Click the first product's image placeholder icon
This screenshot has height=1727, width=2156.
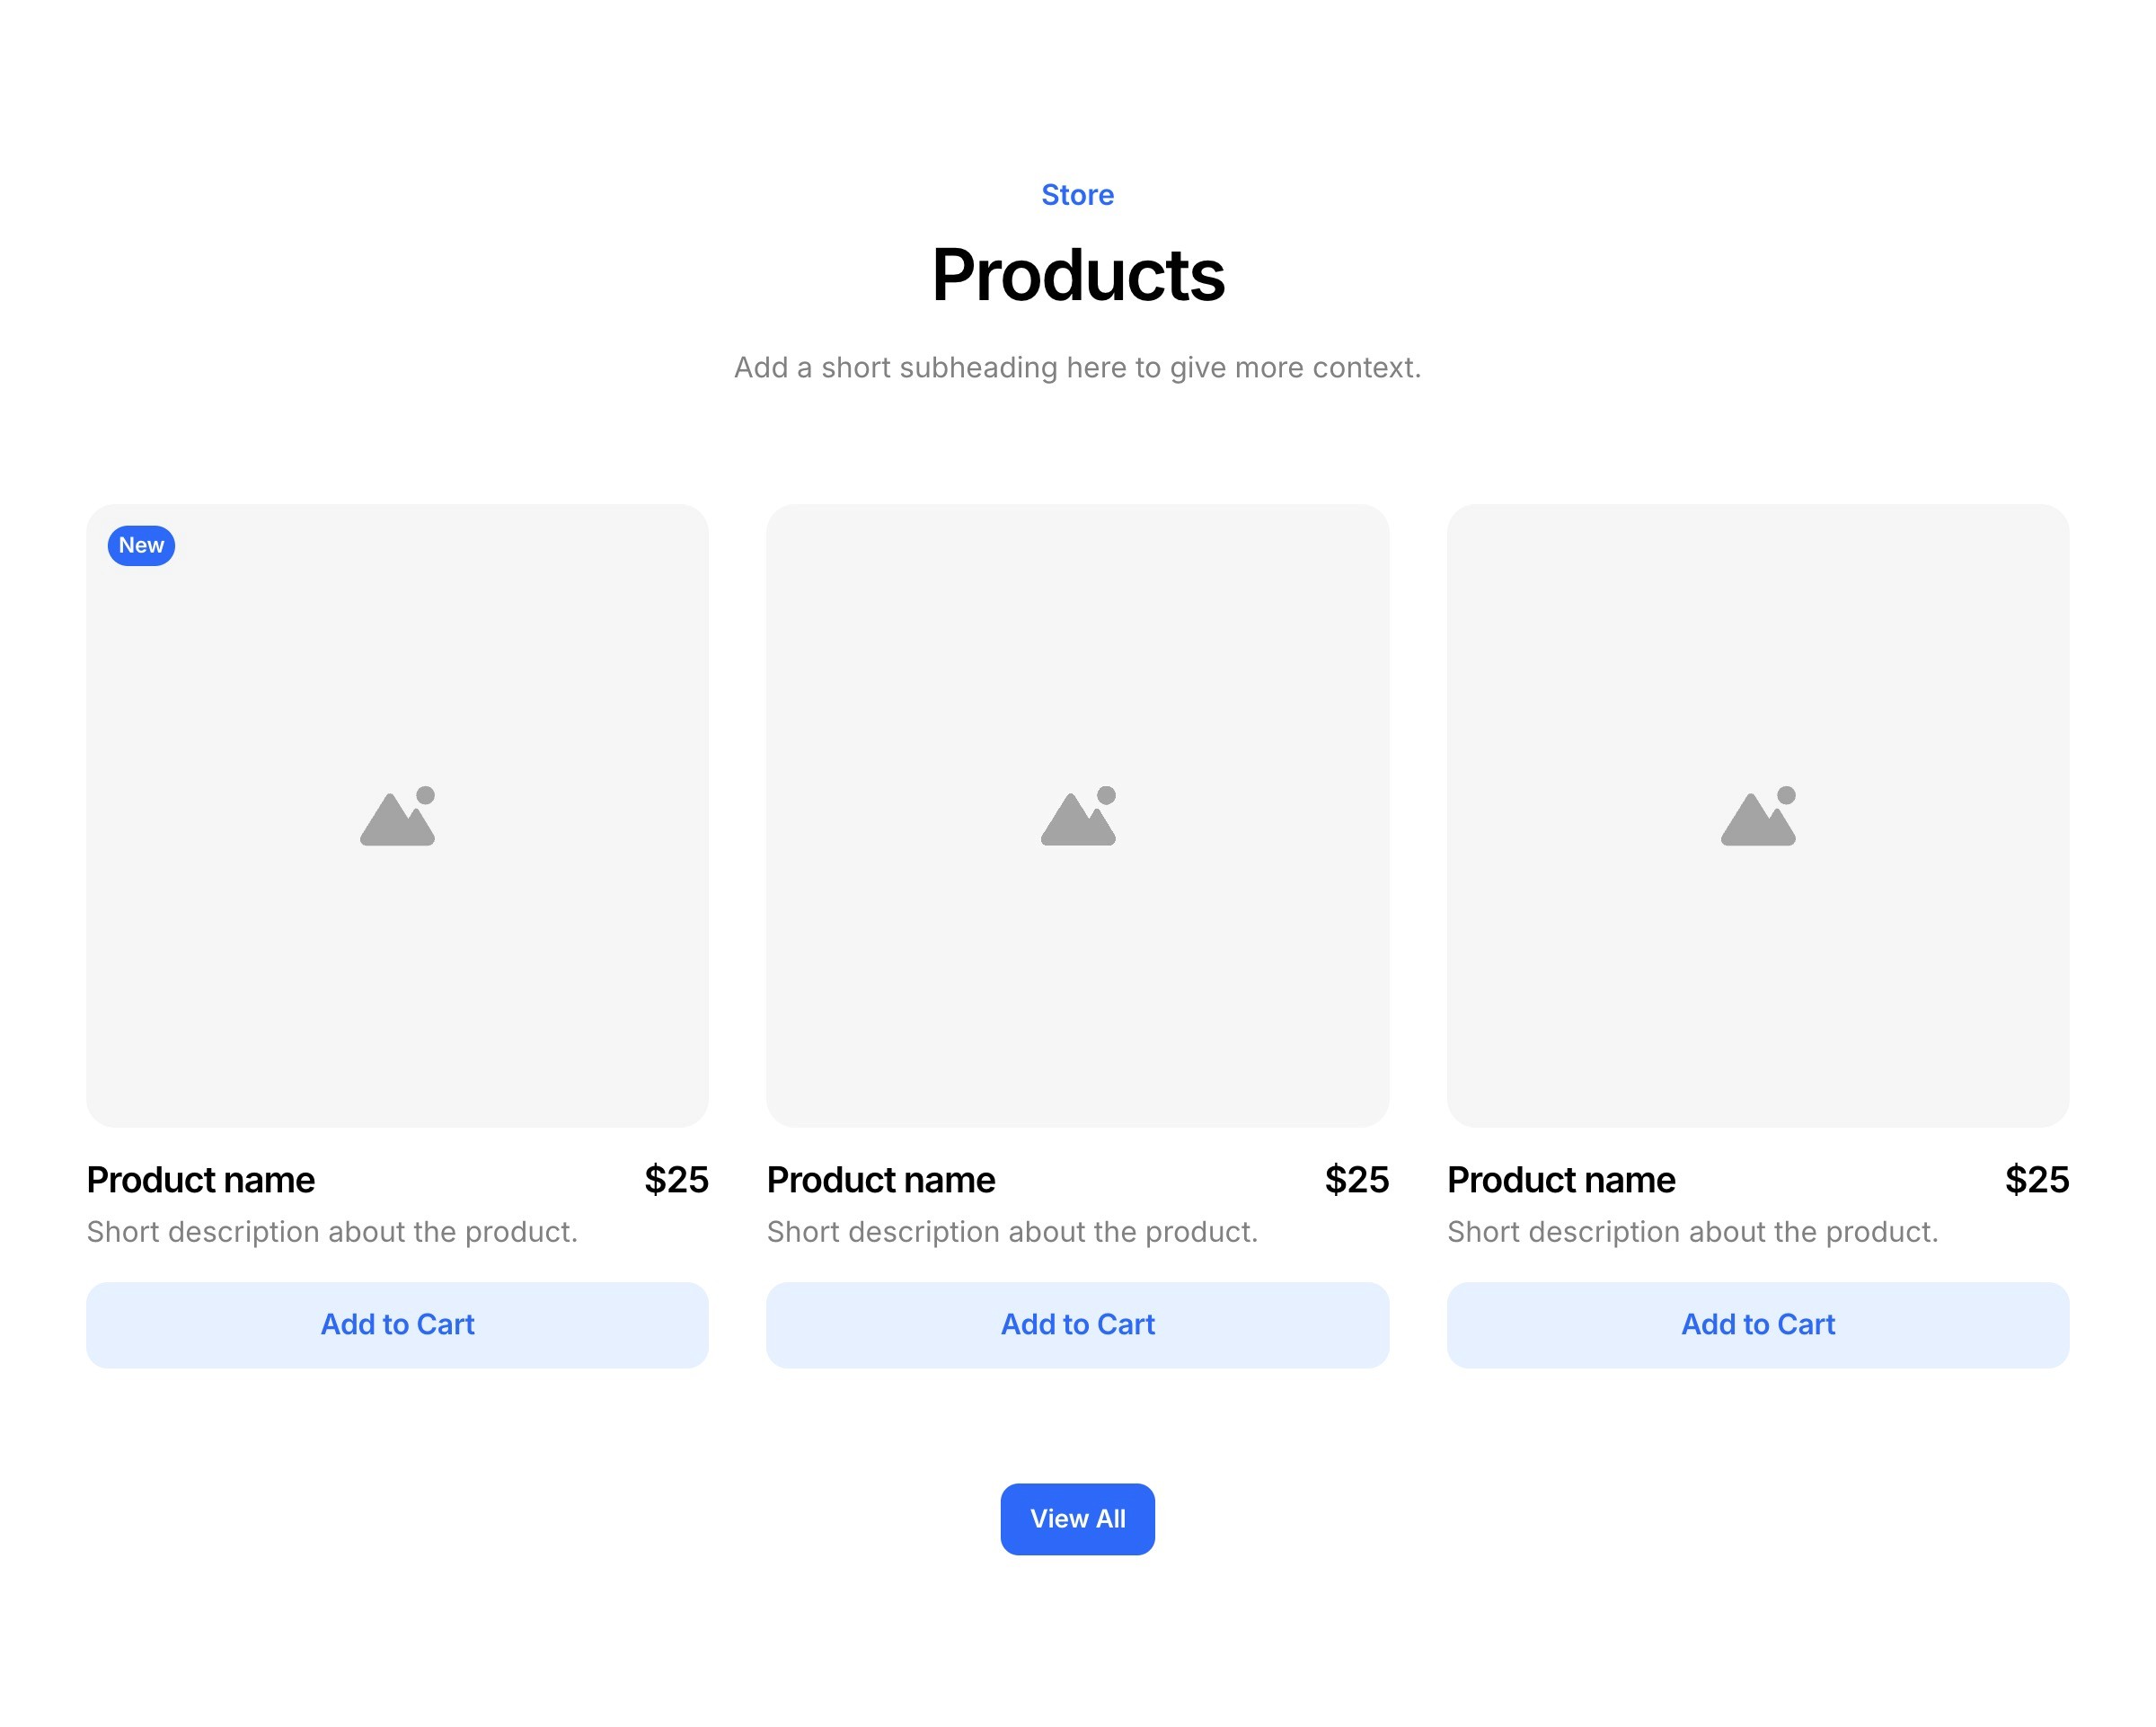click(x=397, y=817)
